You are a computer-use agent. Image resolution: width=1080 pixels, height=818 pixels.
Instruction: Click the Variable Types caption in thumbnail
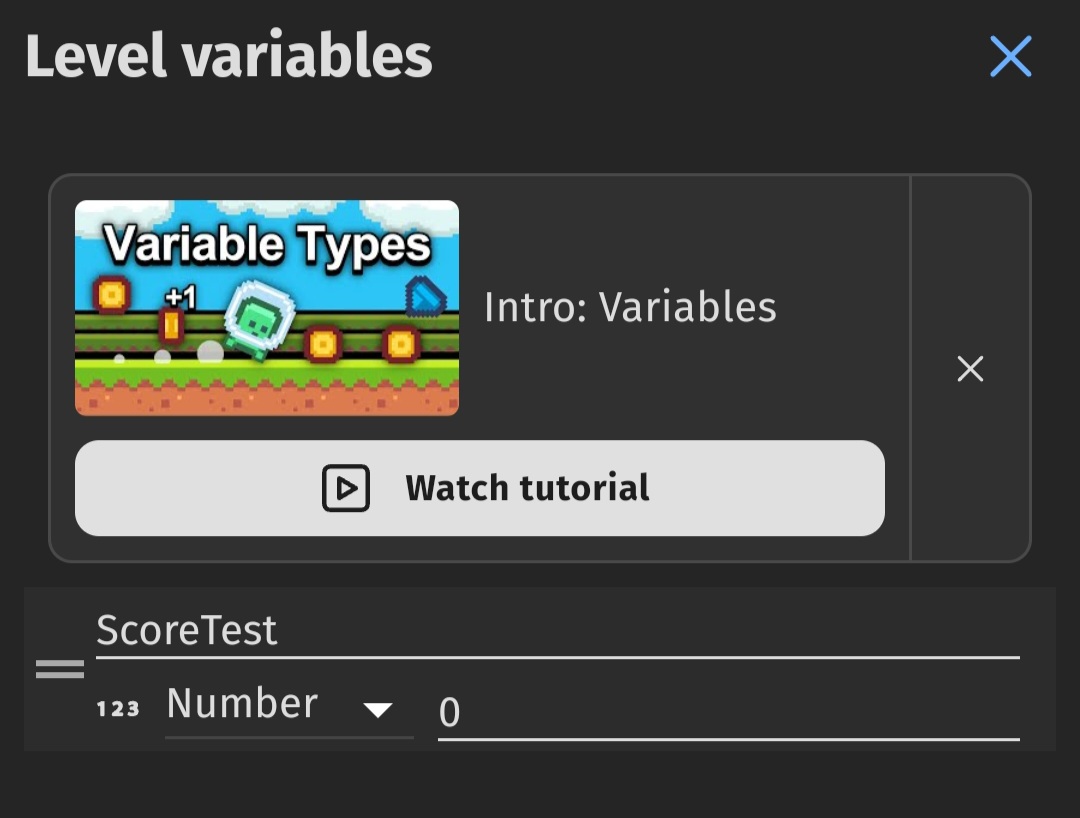pyautogui.click(x=267, y=244)
